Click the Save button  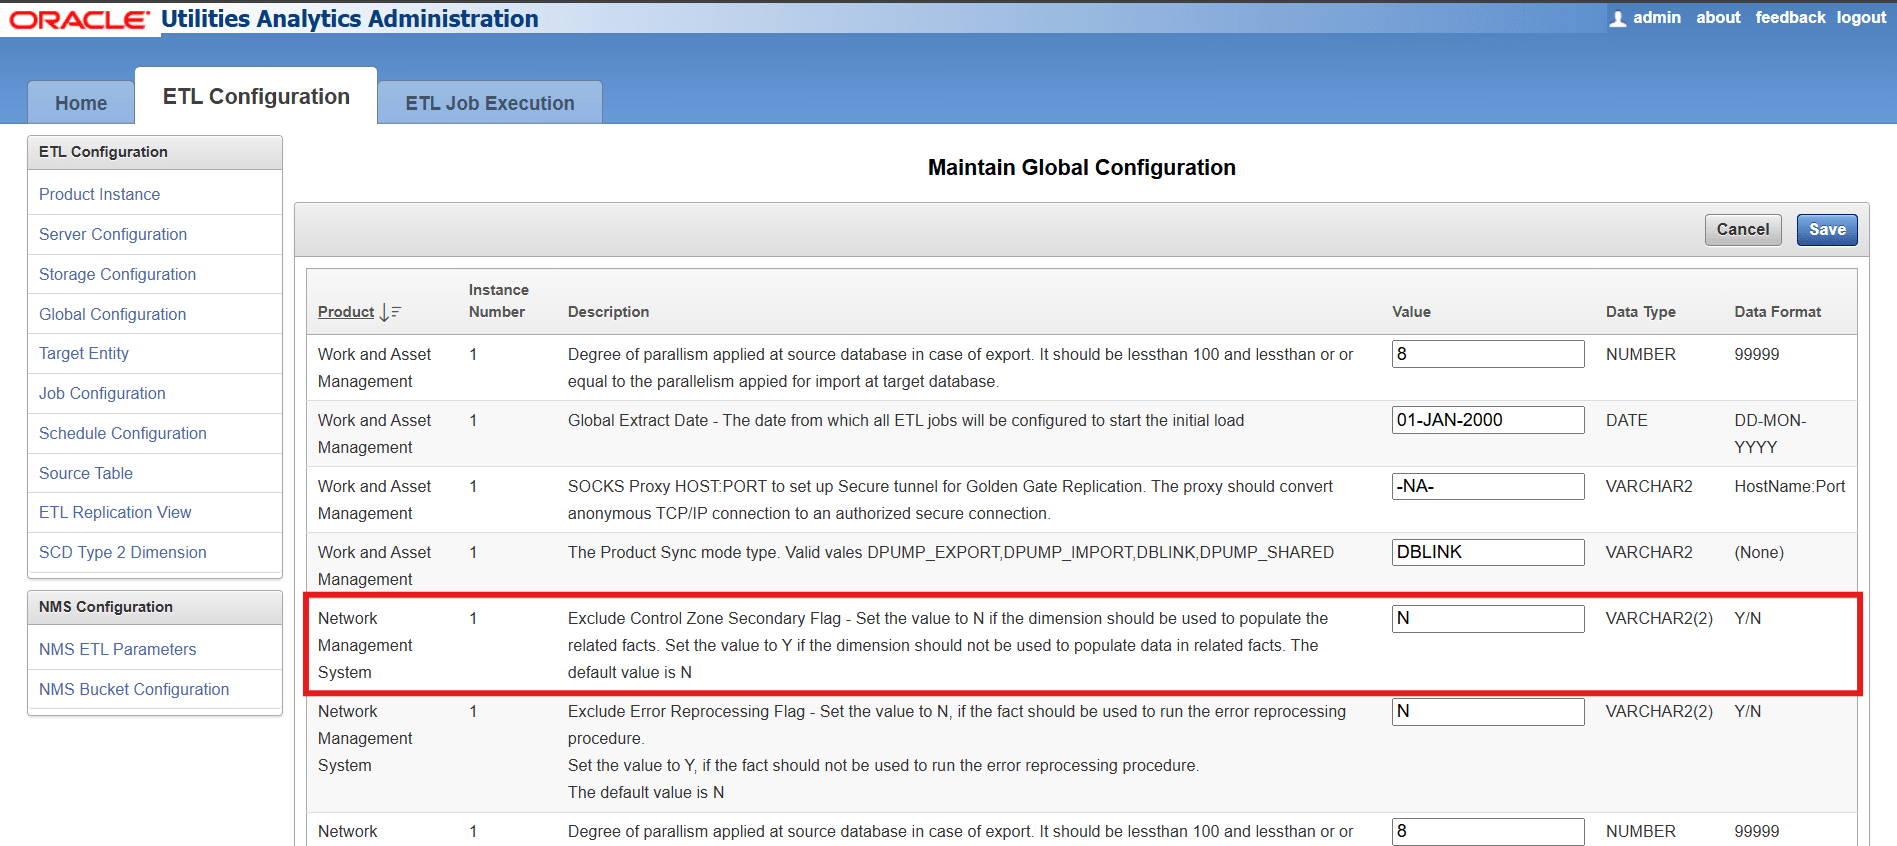[x=1827, y=229]
